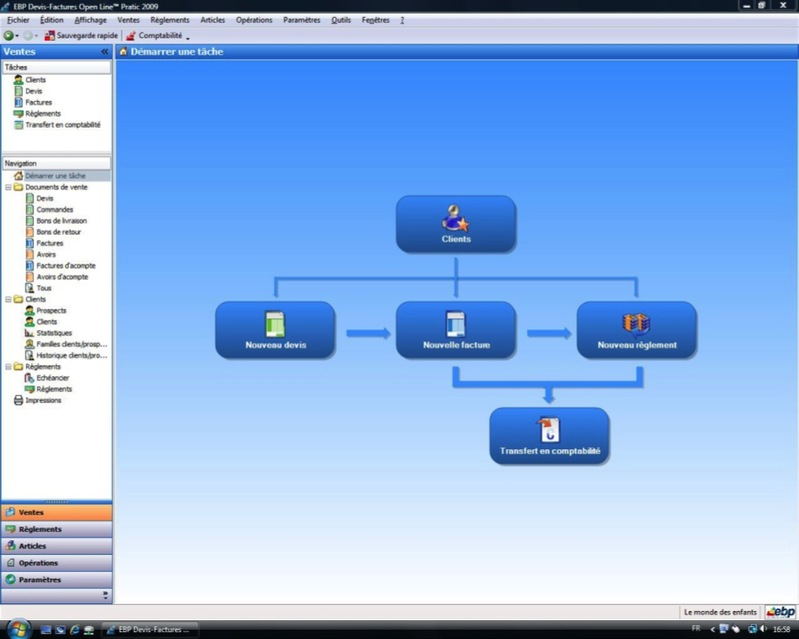Click the FR language indicator in taskbar
Viewport: 799px width, 639px height.
coord(696,629)
